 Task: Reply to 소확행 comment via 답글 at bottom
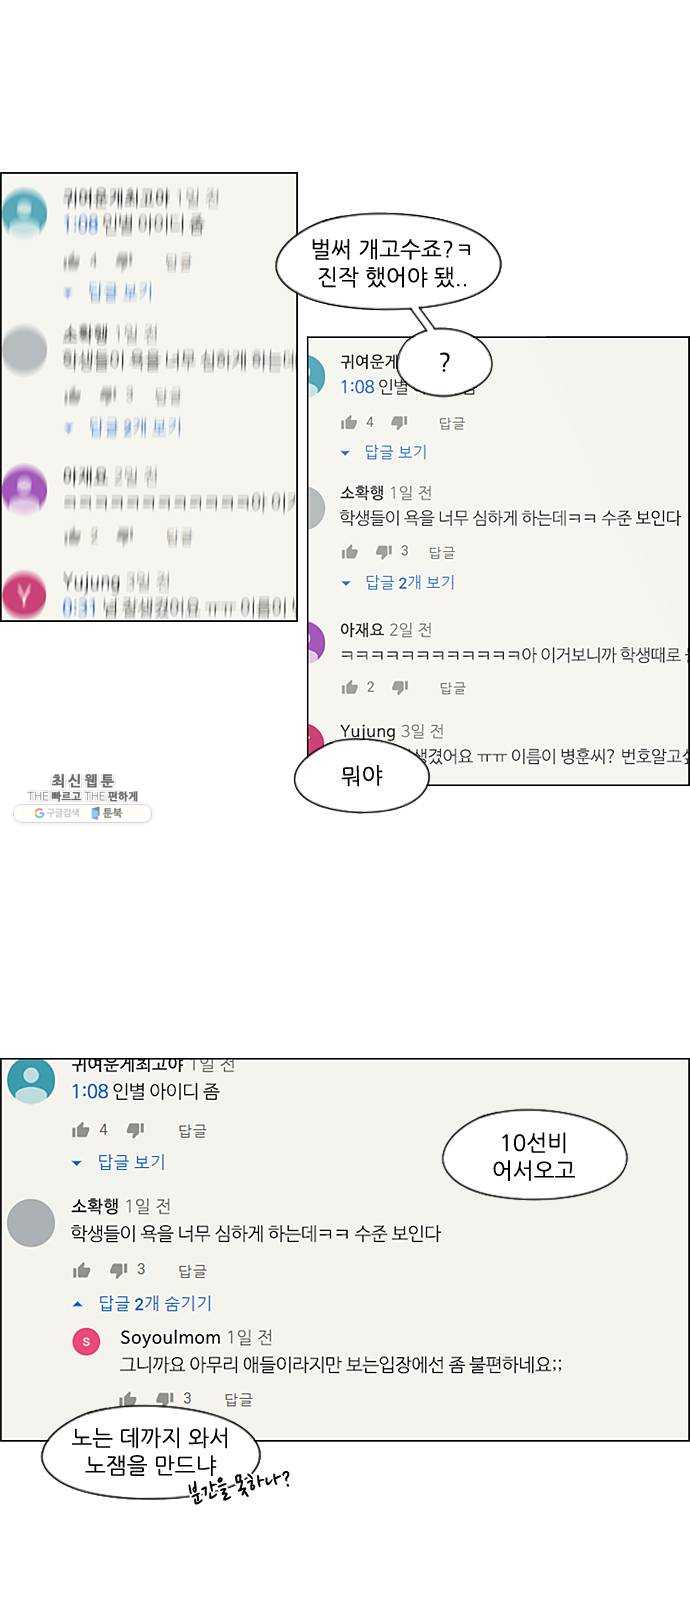192,1271
